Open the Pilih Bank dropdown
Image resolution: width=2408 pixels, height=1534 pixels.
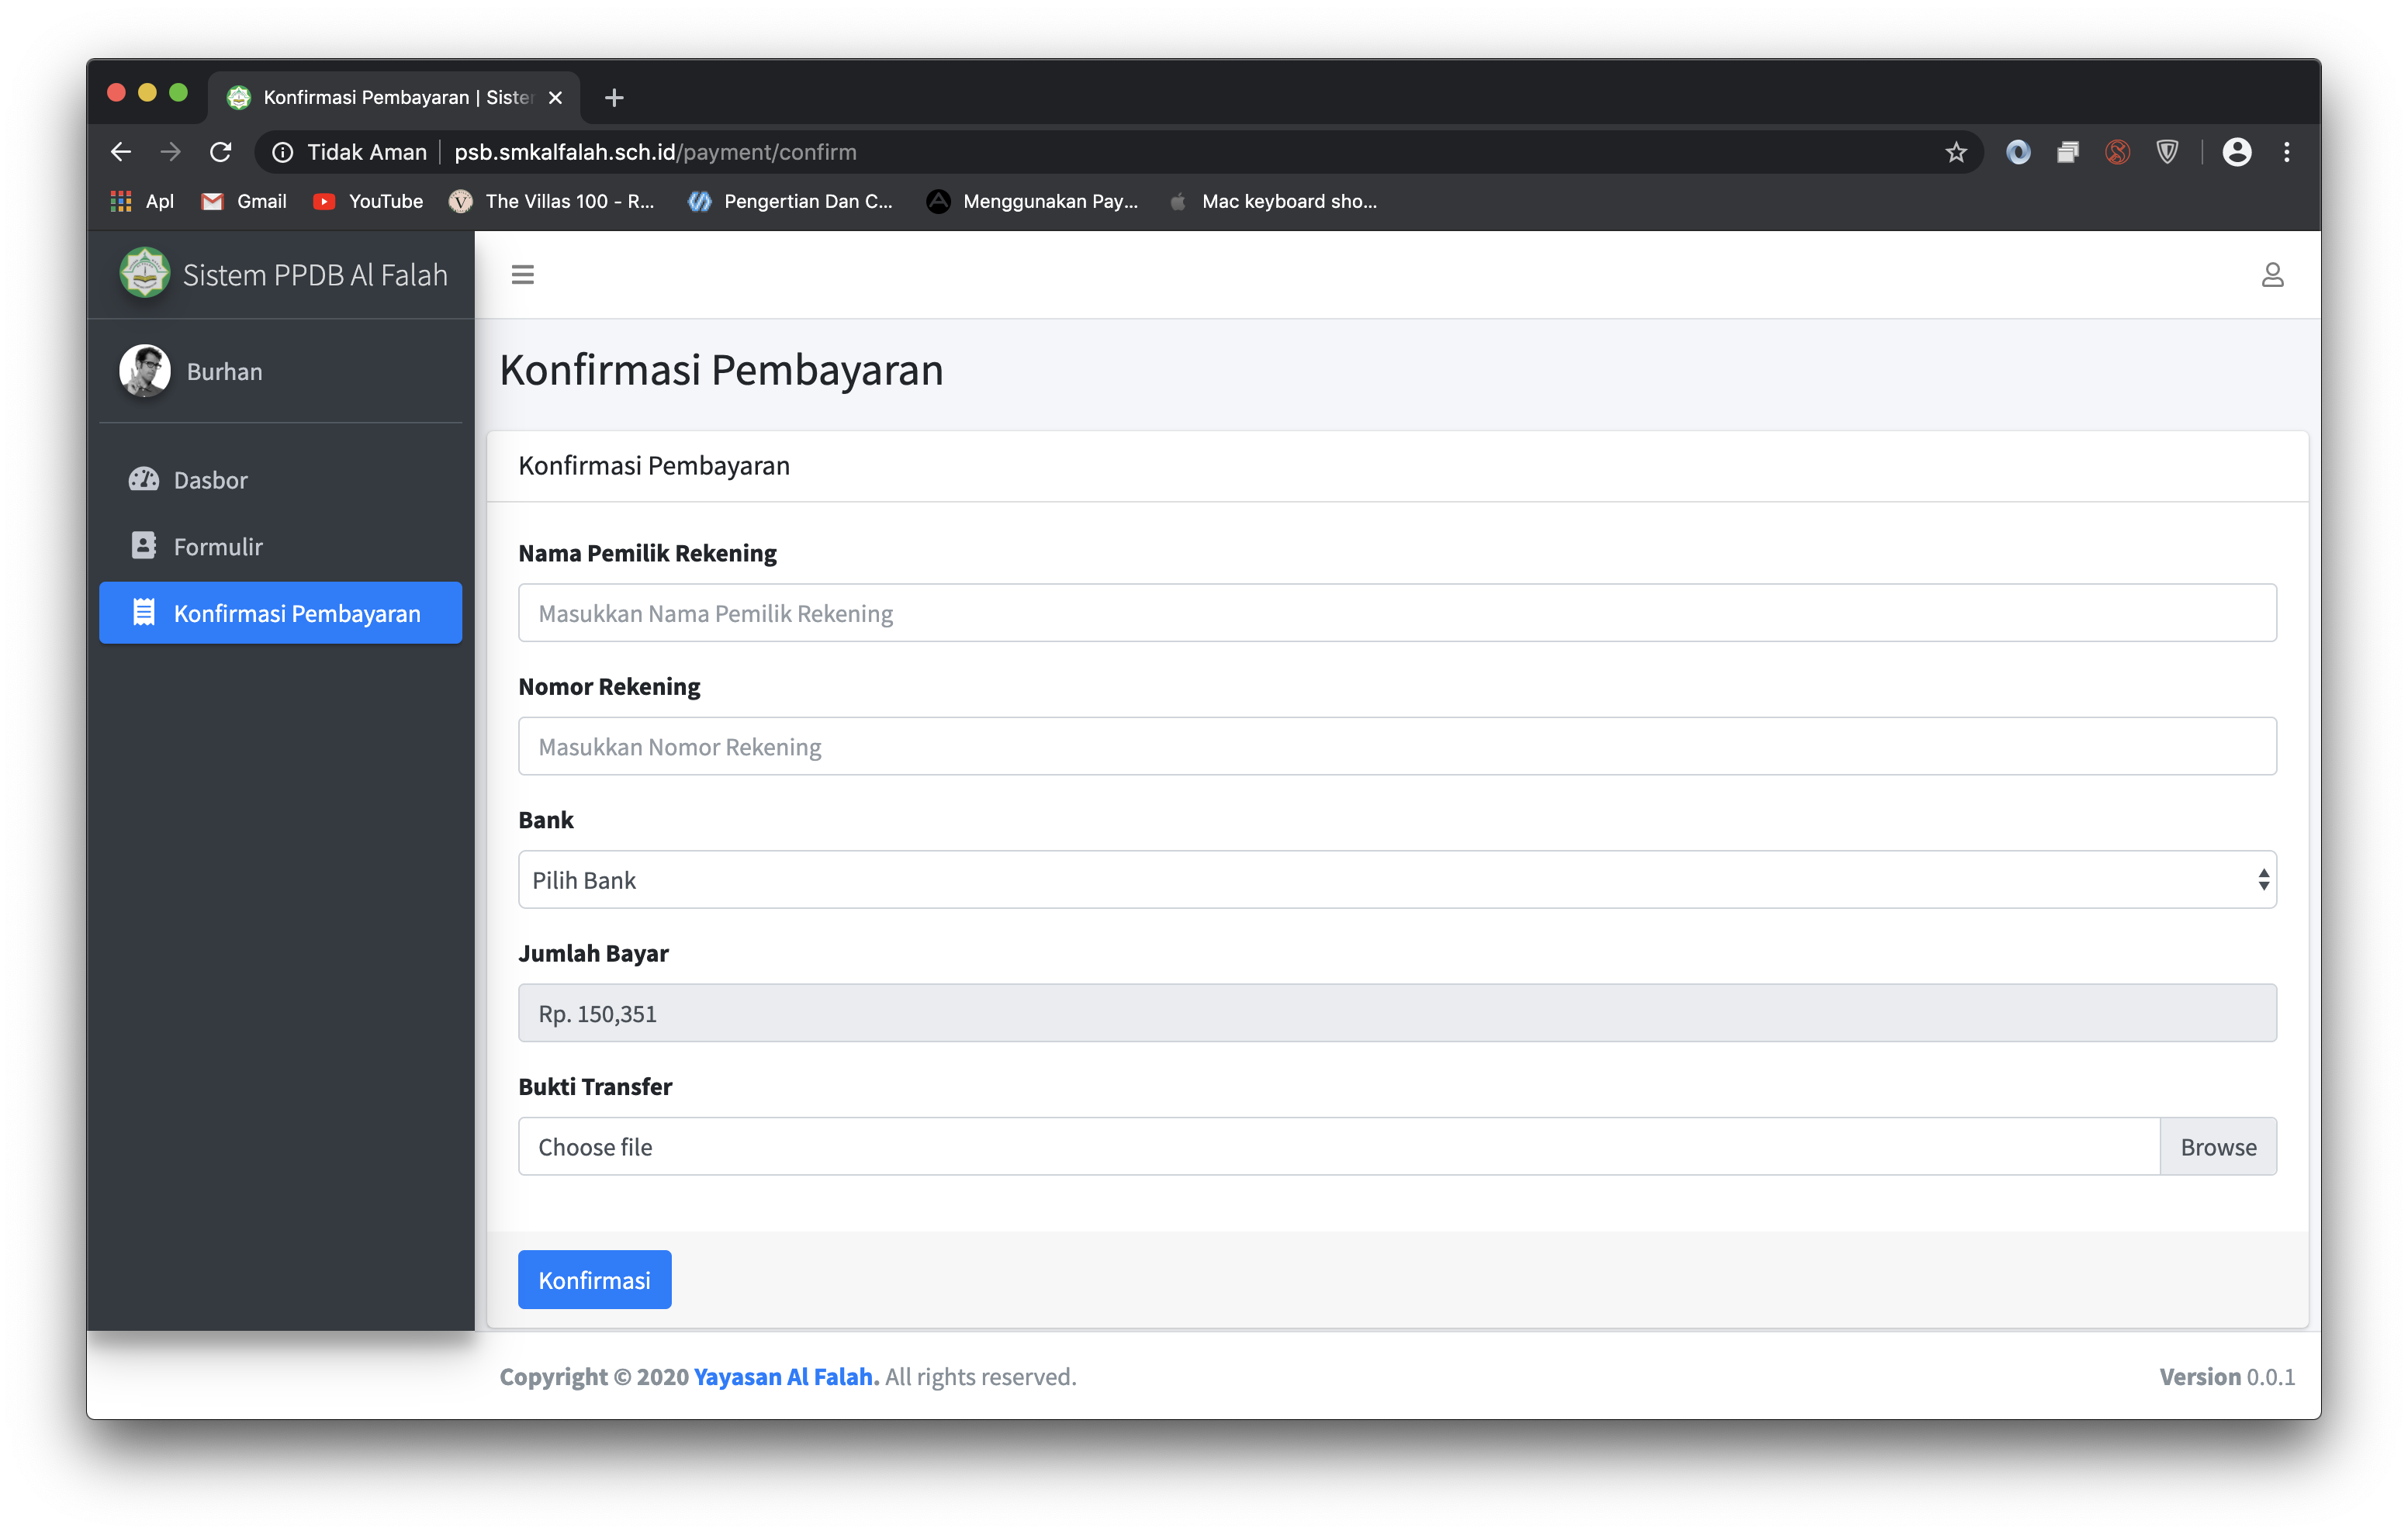pyautogui.click(x=1397, y=880)
